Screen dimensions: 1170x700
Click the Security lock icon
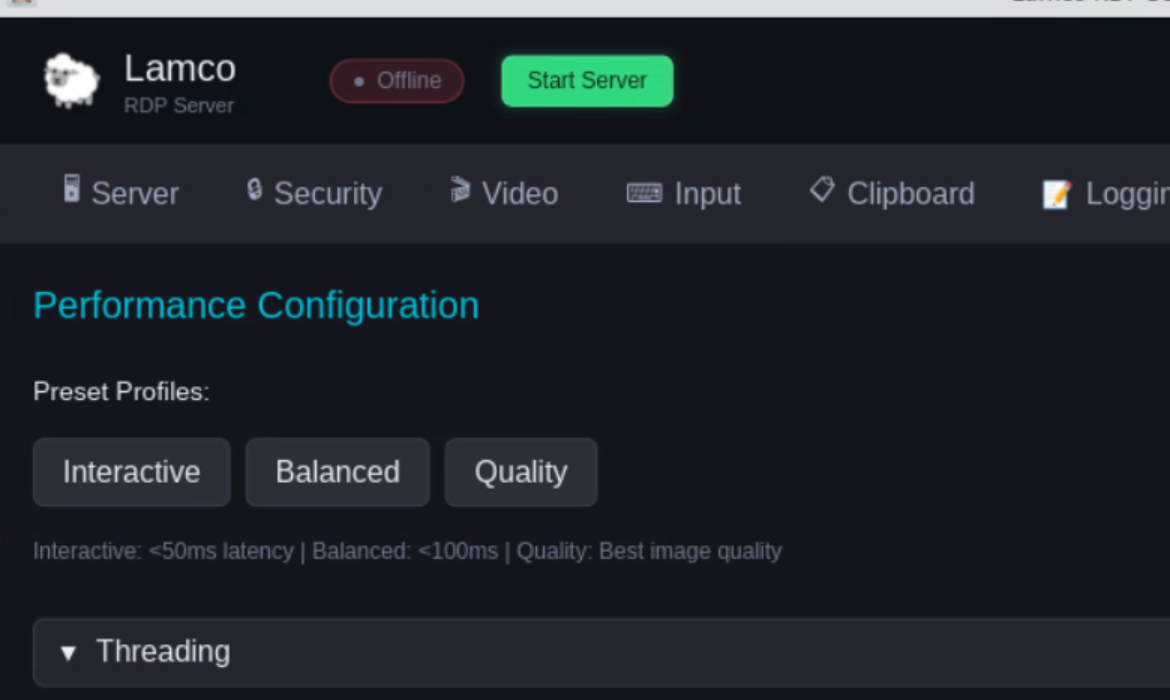click(254, 190)
